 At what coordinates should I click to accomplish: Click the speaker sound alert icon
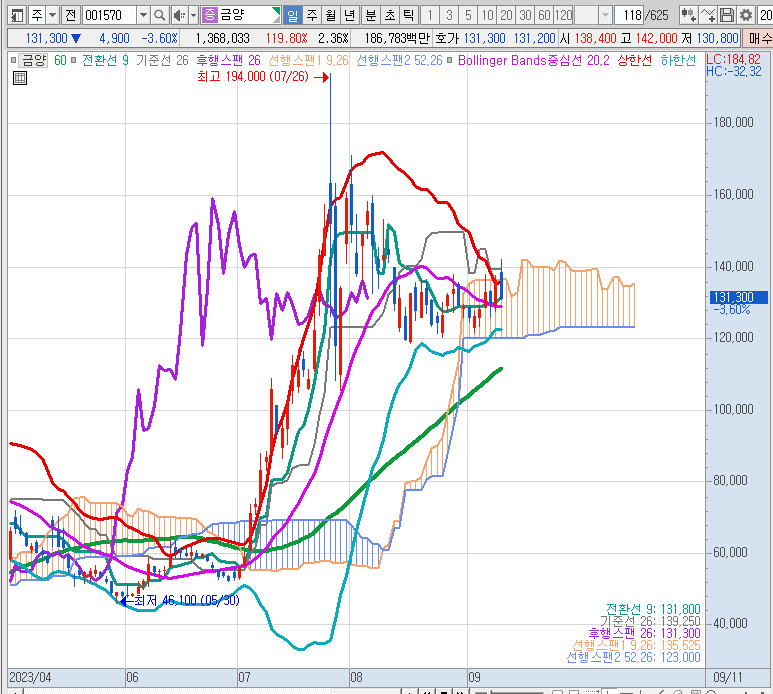click(179, 16)
